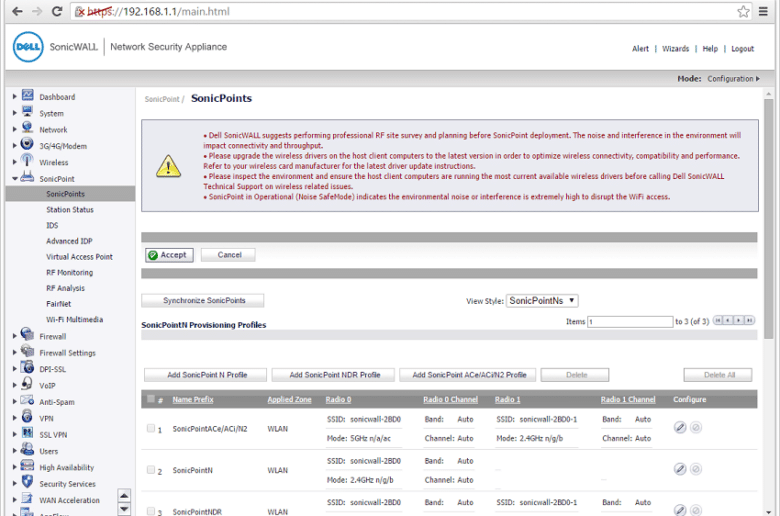Go back with the browser back arrow
The image size is (780, 516).
coord(17,11)
